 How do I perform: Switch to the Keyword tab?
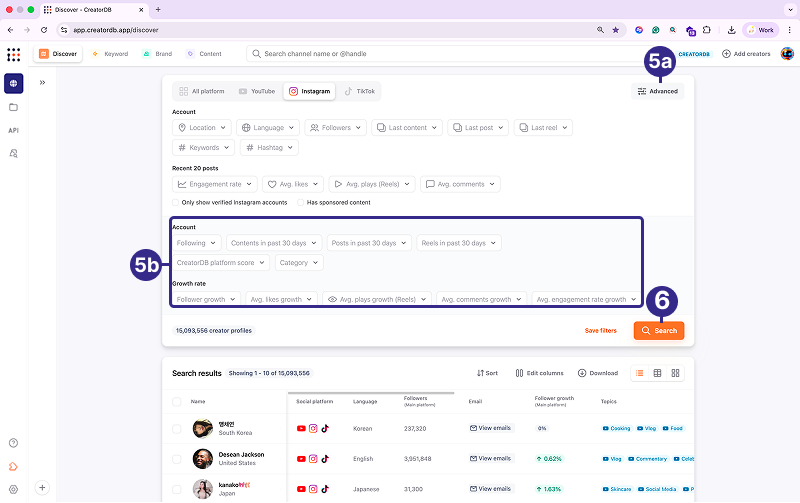[x=110, y=54]
